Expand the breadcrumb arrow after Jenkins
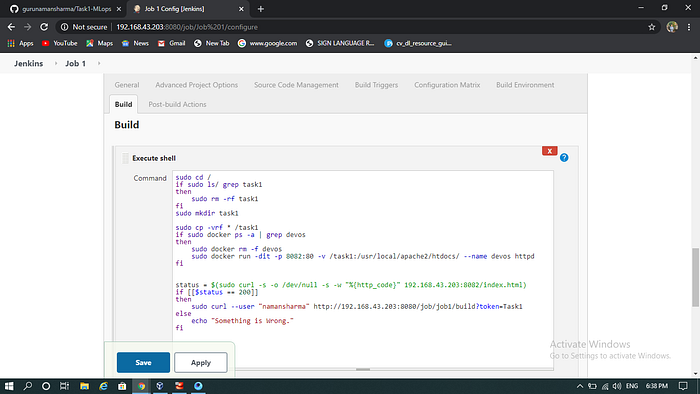The height and width of the screenshot is (394, 700). 56,63
